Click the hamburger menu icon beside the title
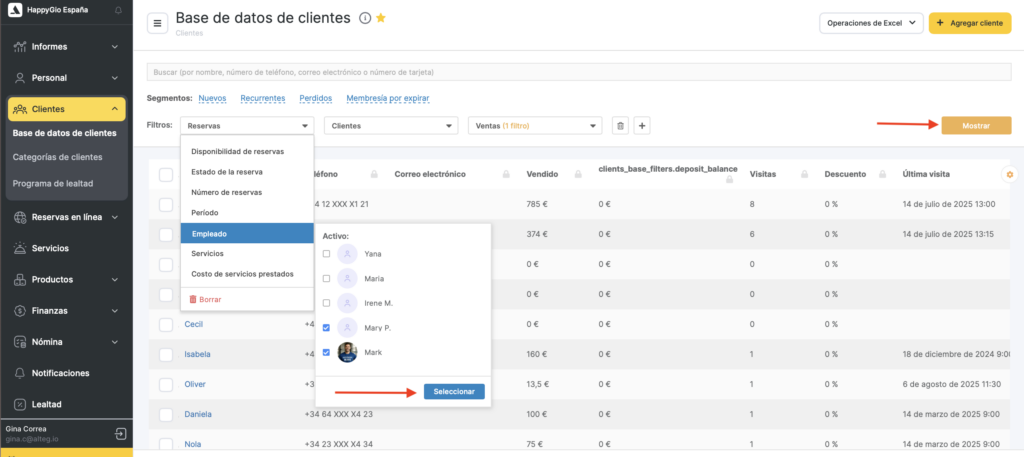The width and height of the screenshot is (1024, 457). (x=158, y=24)
